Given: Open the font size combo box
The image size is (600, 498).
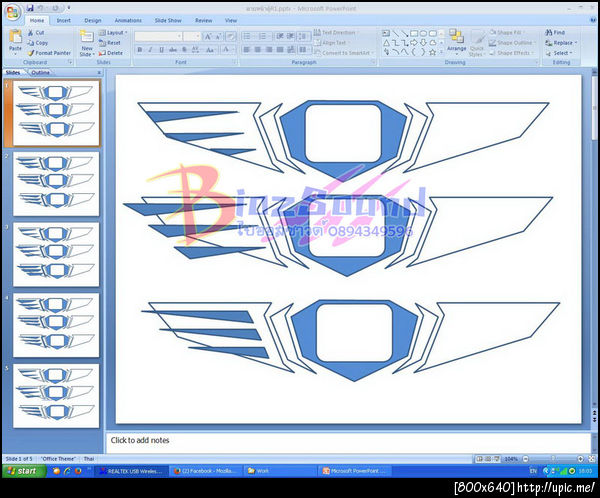Looking at the screenshot, I should tap(191, 36).
